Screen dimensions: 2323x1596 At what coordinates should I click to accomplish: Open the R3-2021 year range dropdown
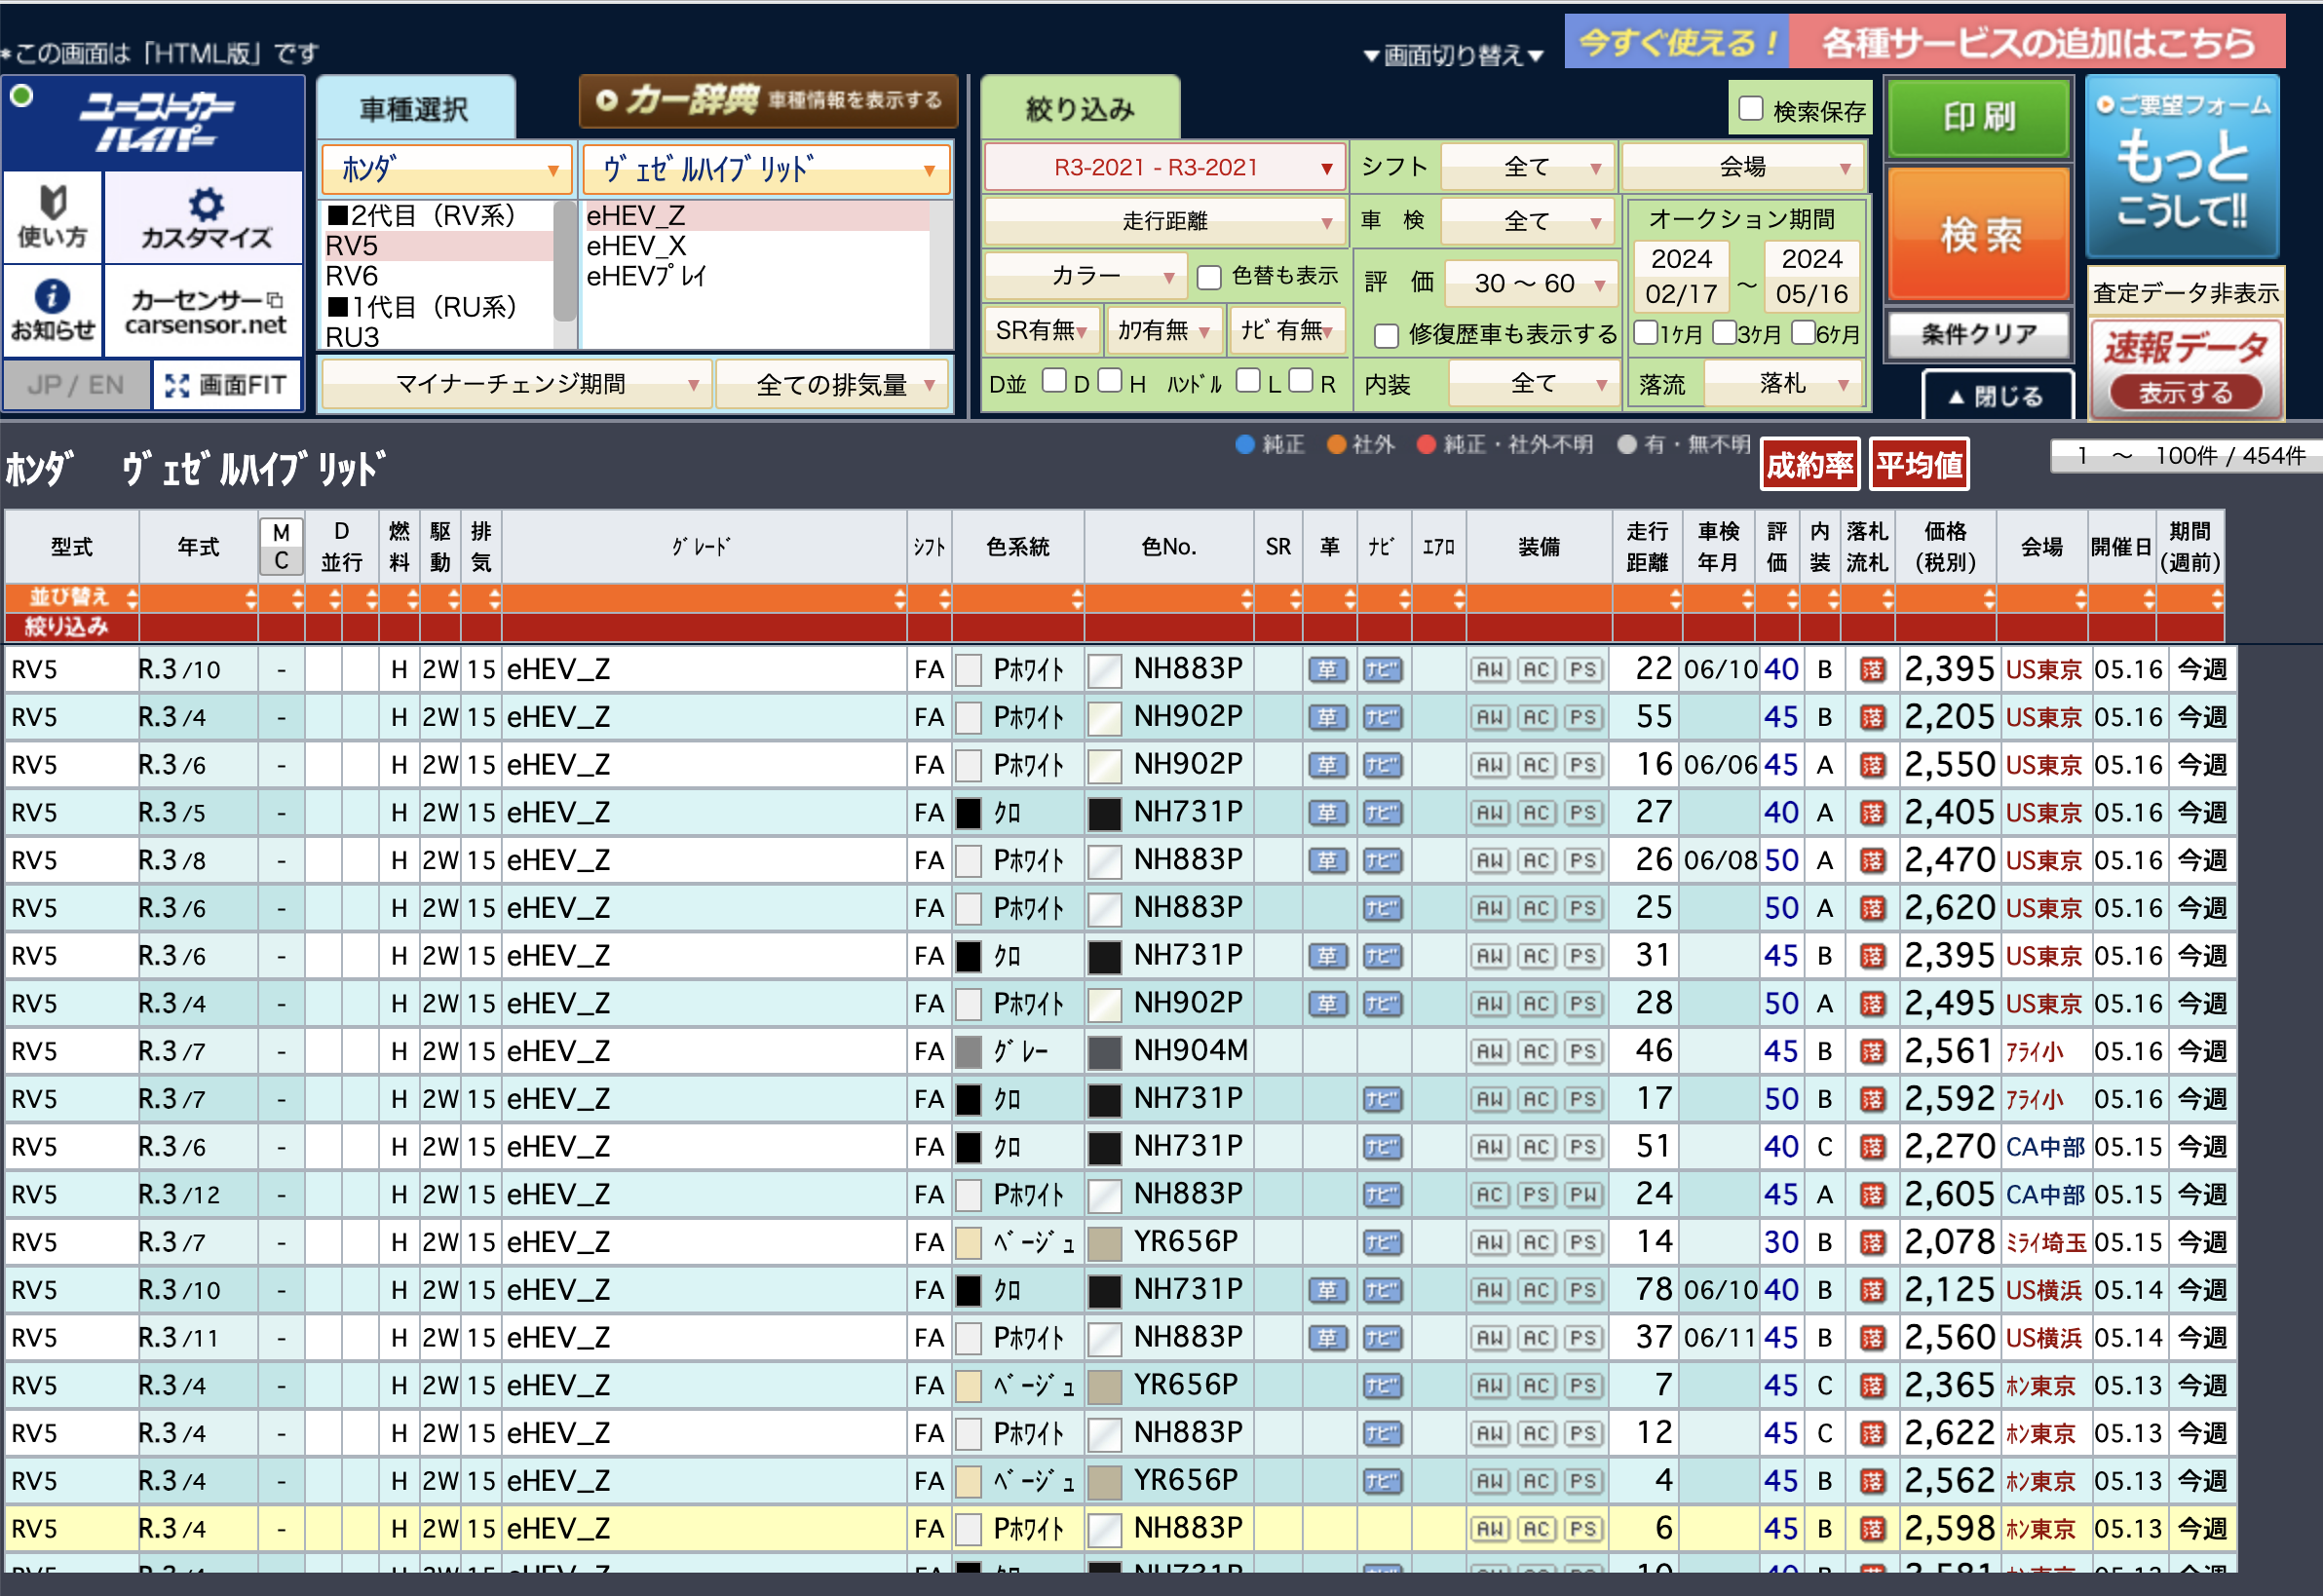tap(1164, 167)
